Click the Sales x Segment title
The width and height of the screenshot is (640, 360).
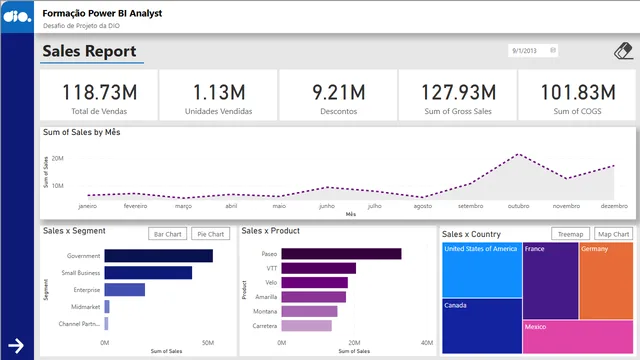click(74, 231)
